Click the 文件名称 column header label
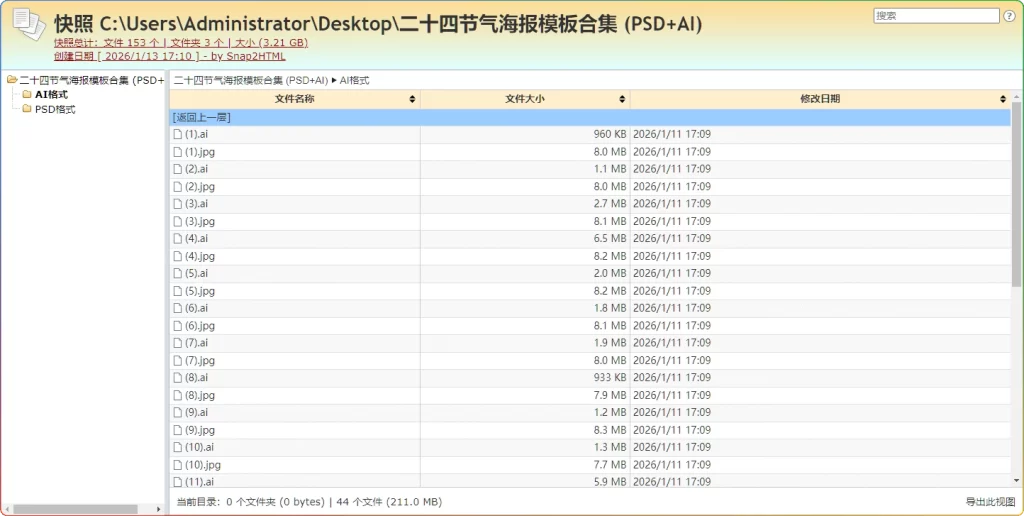The width and height of the screenshot is (1024, 516). tap(295, 99)
